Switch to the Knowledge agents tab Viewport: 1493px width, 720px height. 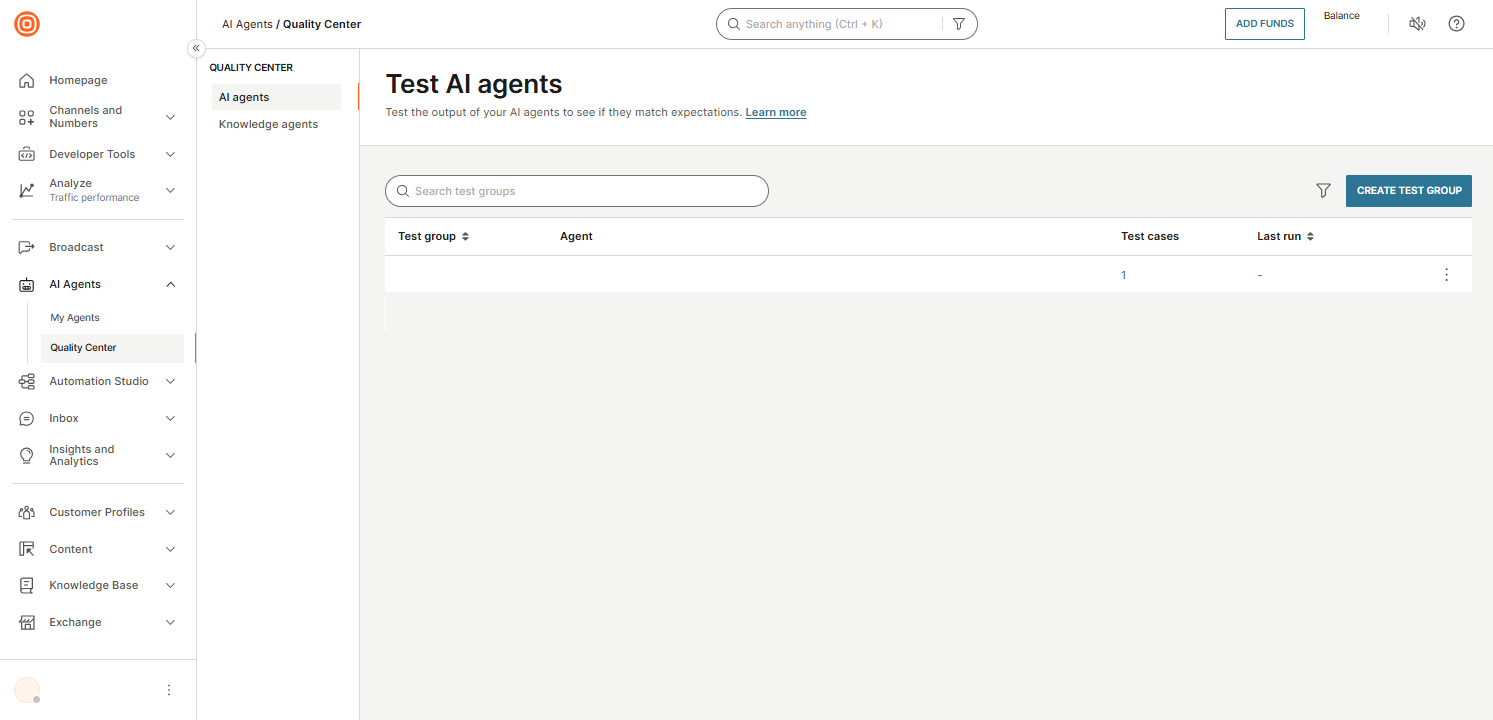[x=268, y=123]
